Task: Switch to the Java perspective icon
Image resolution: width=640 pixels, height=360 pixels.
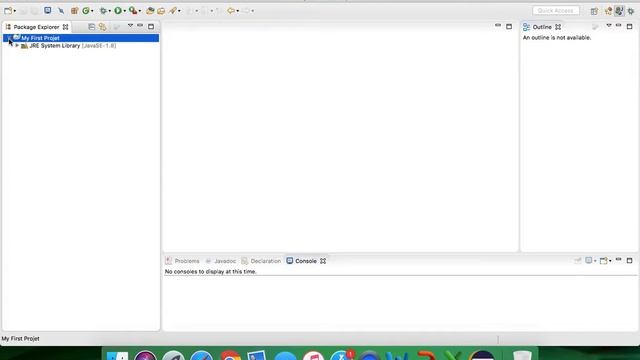Action: 619,11
